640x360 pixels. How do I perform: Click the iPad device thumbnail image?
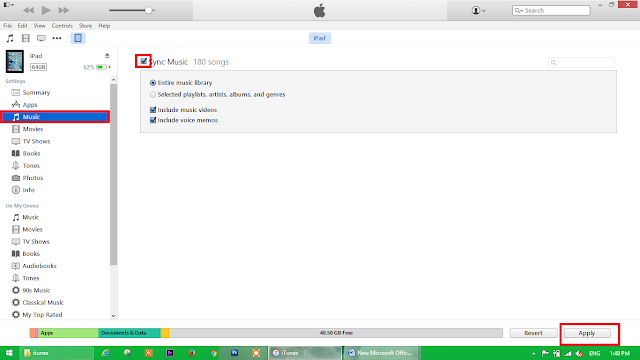pos(15,61)
